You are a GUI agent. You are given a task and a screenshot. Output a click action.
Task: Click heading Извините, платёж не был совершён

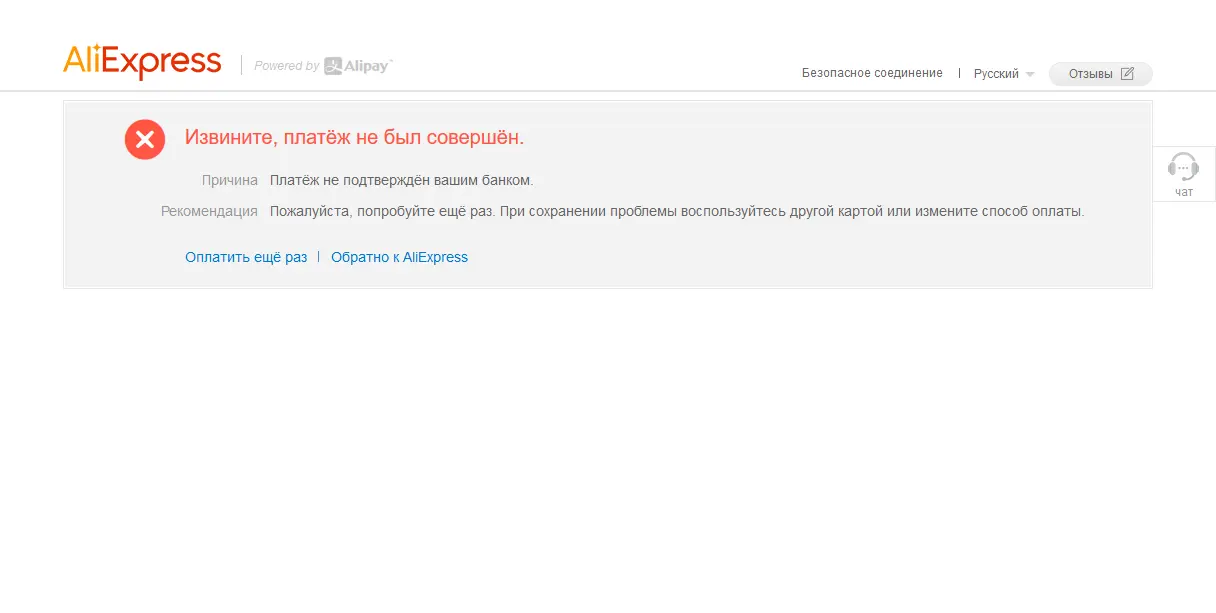click(x=354, y=137)
